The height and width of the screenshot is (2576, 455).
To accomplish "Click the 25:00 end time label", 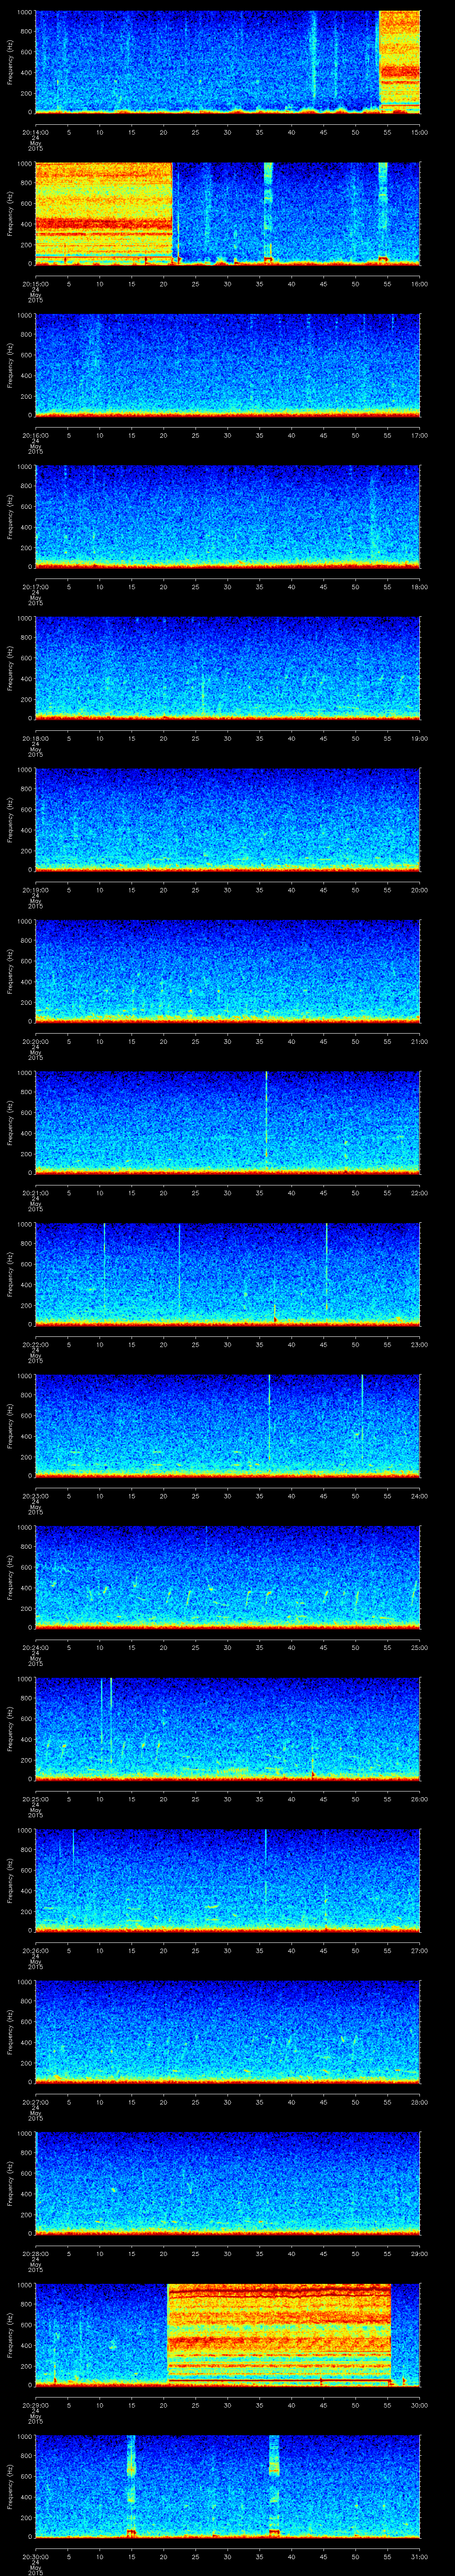I will pos(419,1647).
